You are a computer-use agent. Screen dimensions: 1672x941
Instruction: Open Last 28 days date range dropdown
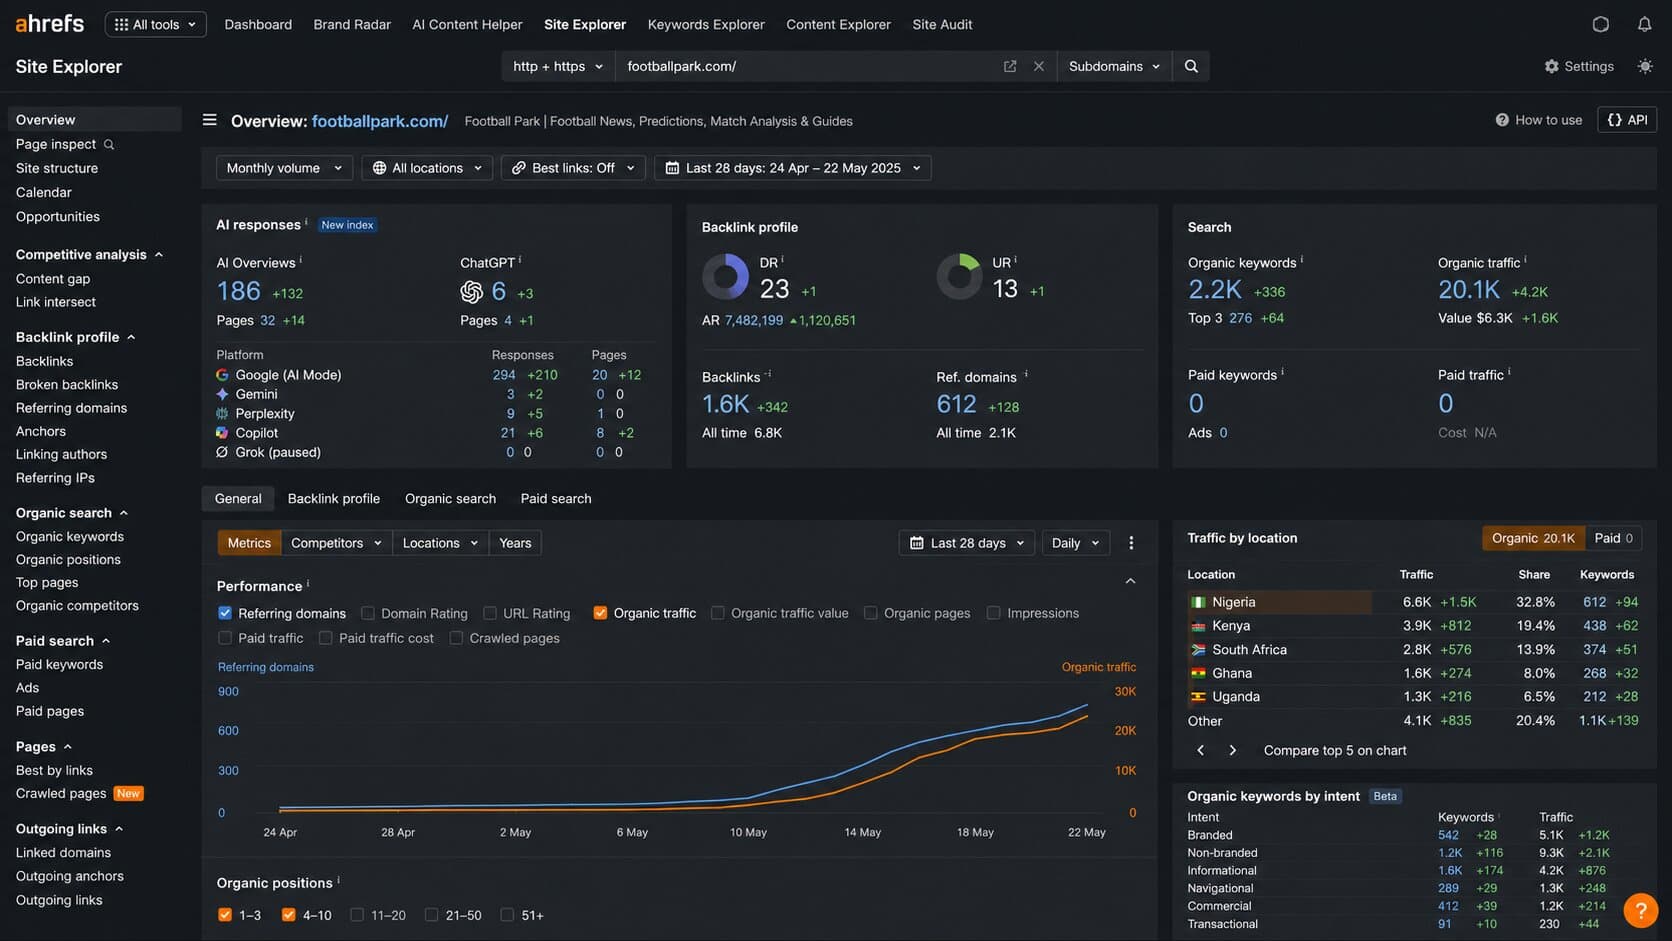pos(793,168)
